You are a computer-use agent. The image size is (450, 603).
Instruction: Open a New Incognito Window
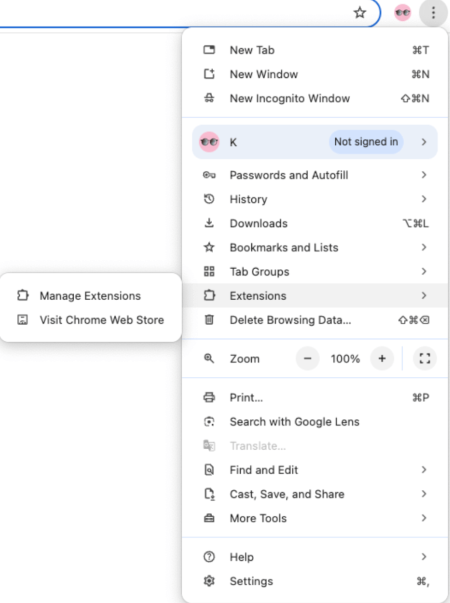(x=315, y=98)
